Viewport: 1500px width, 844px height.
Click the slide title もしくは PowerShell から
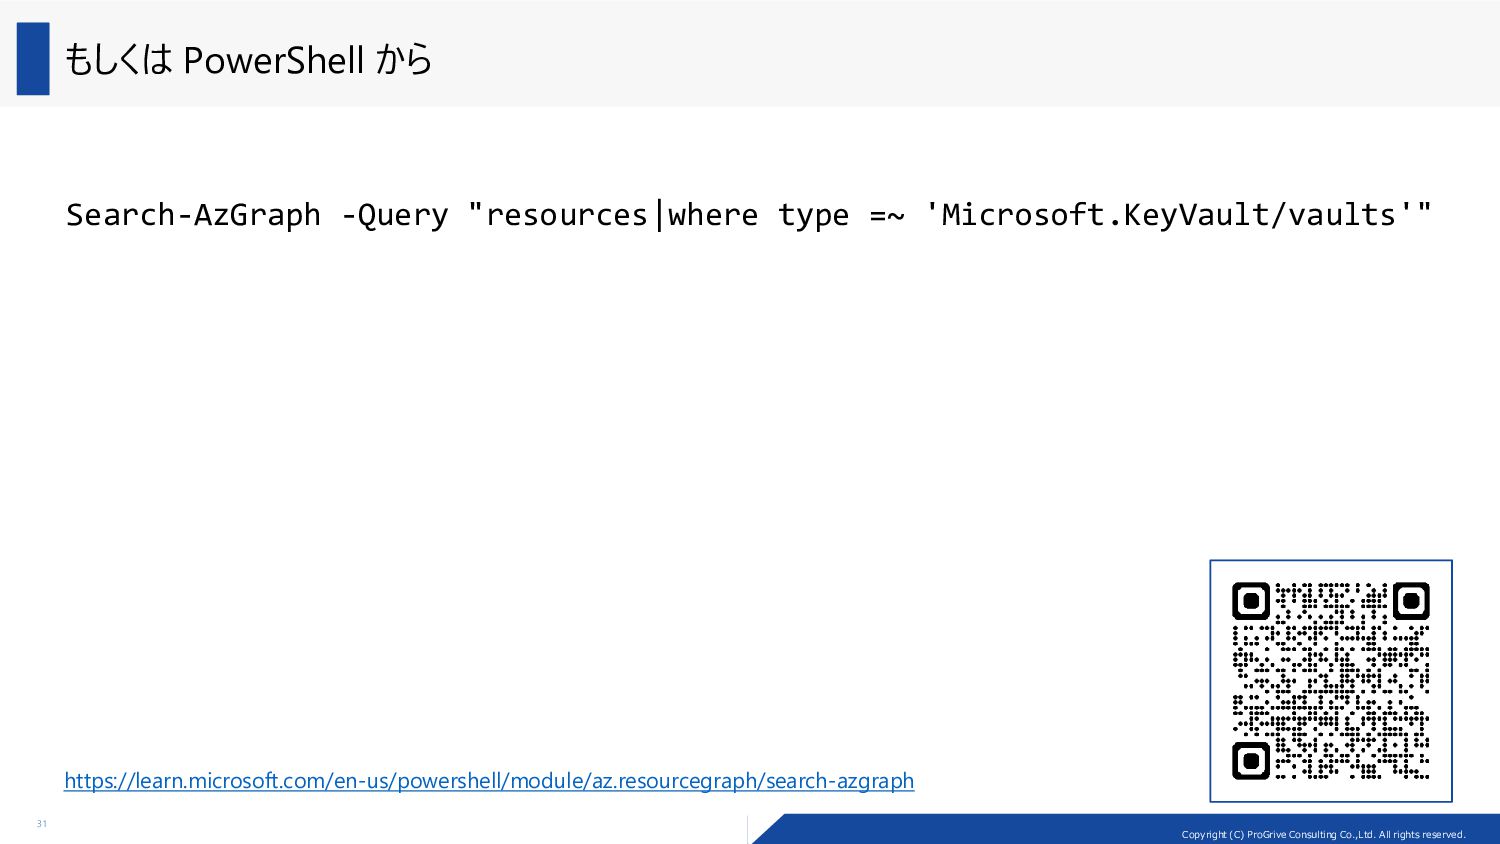248,60
